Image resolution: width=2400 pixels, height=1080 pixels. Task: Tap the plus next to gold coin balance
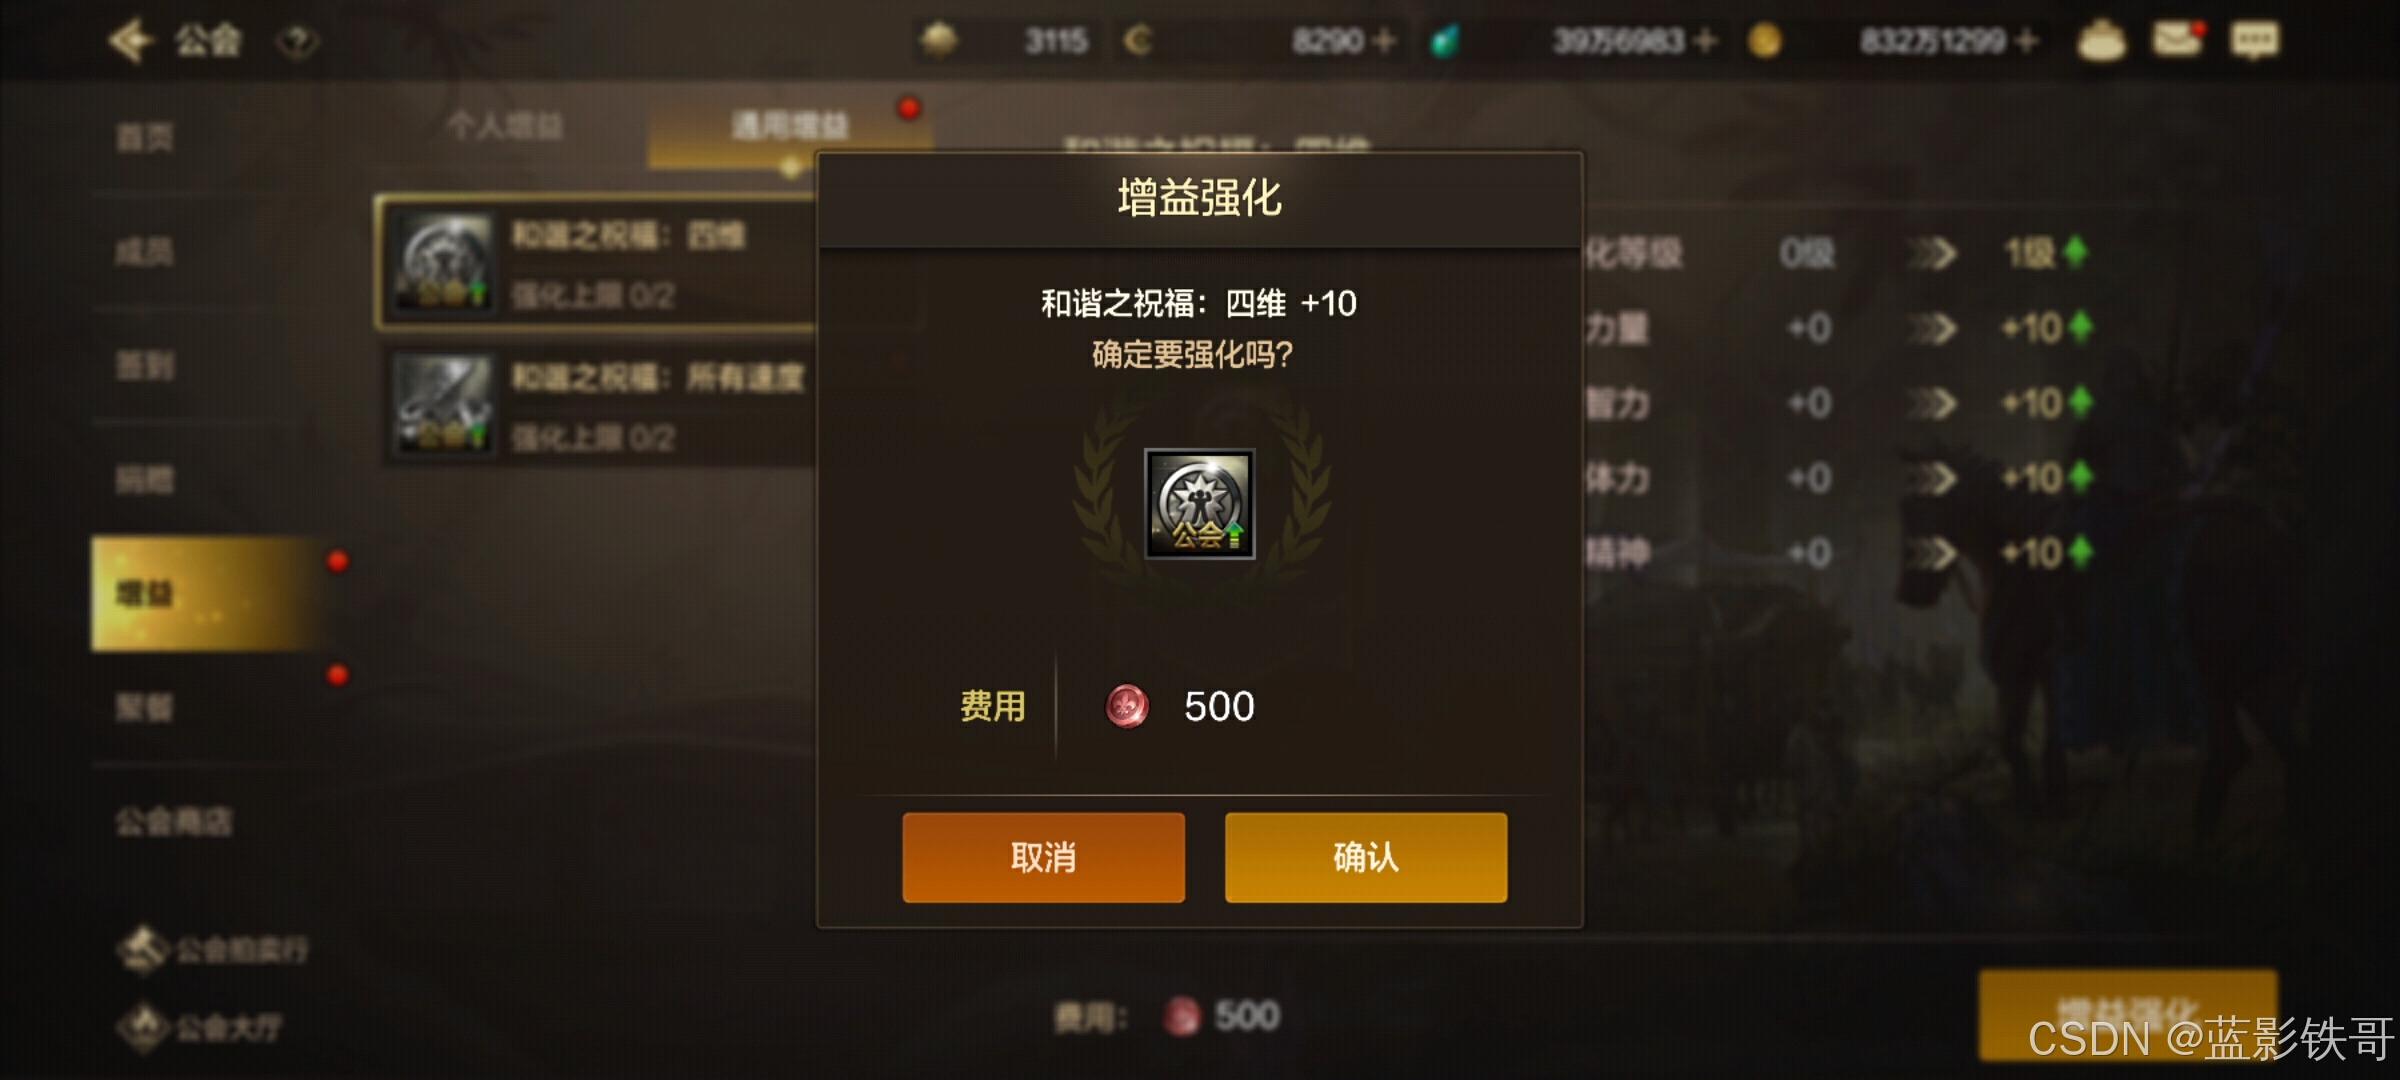2027,41
